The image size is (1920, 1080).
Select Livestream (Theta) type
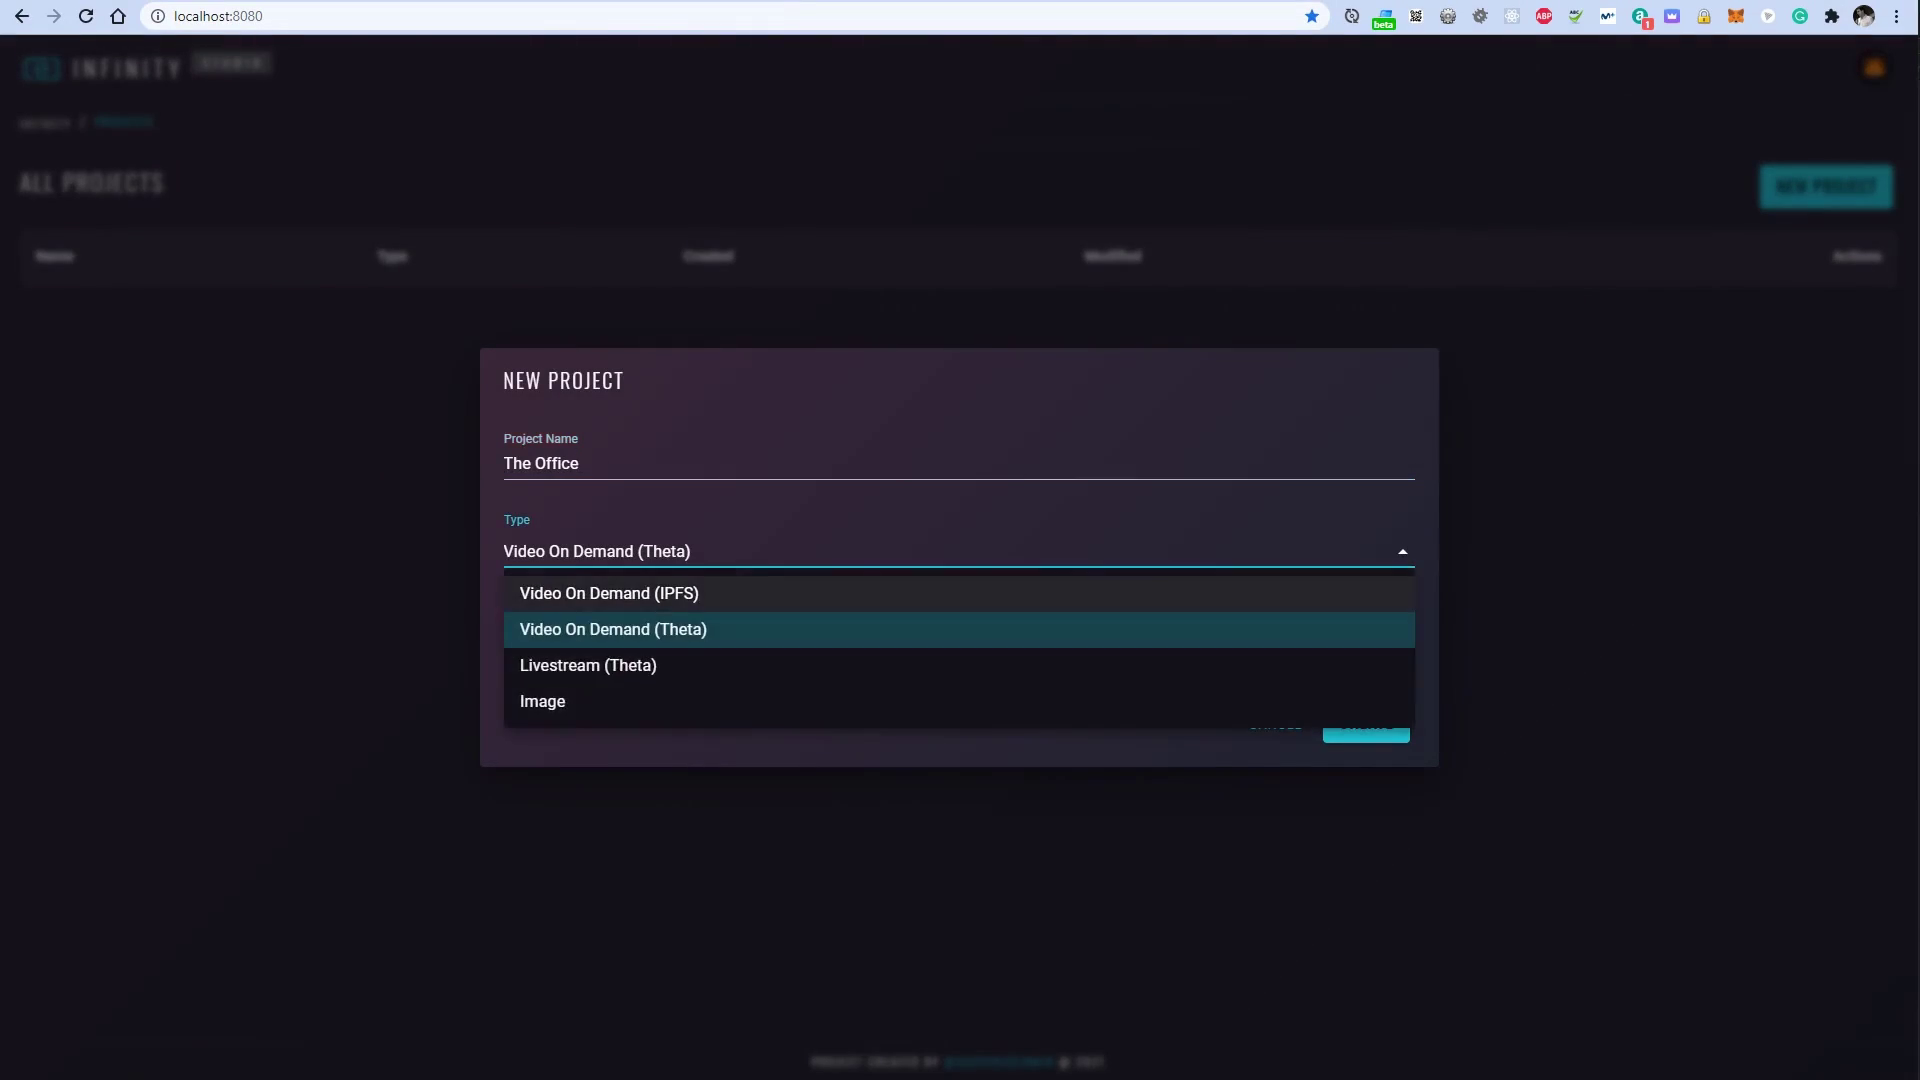(x=588, y=666)
